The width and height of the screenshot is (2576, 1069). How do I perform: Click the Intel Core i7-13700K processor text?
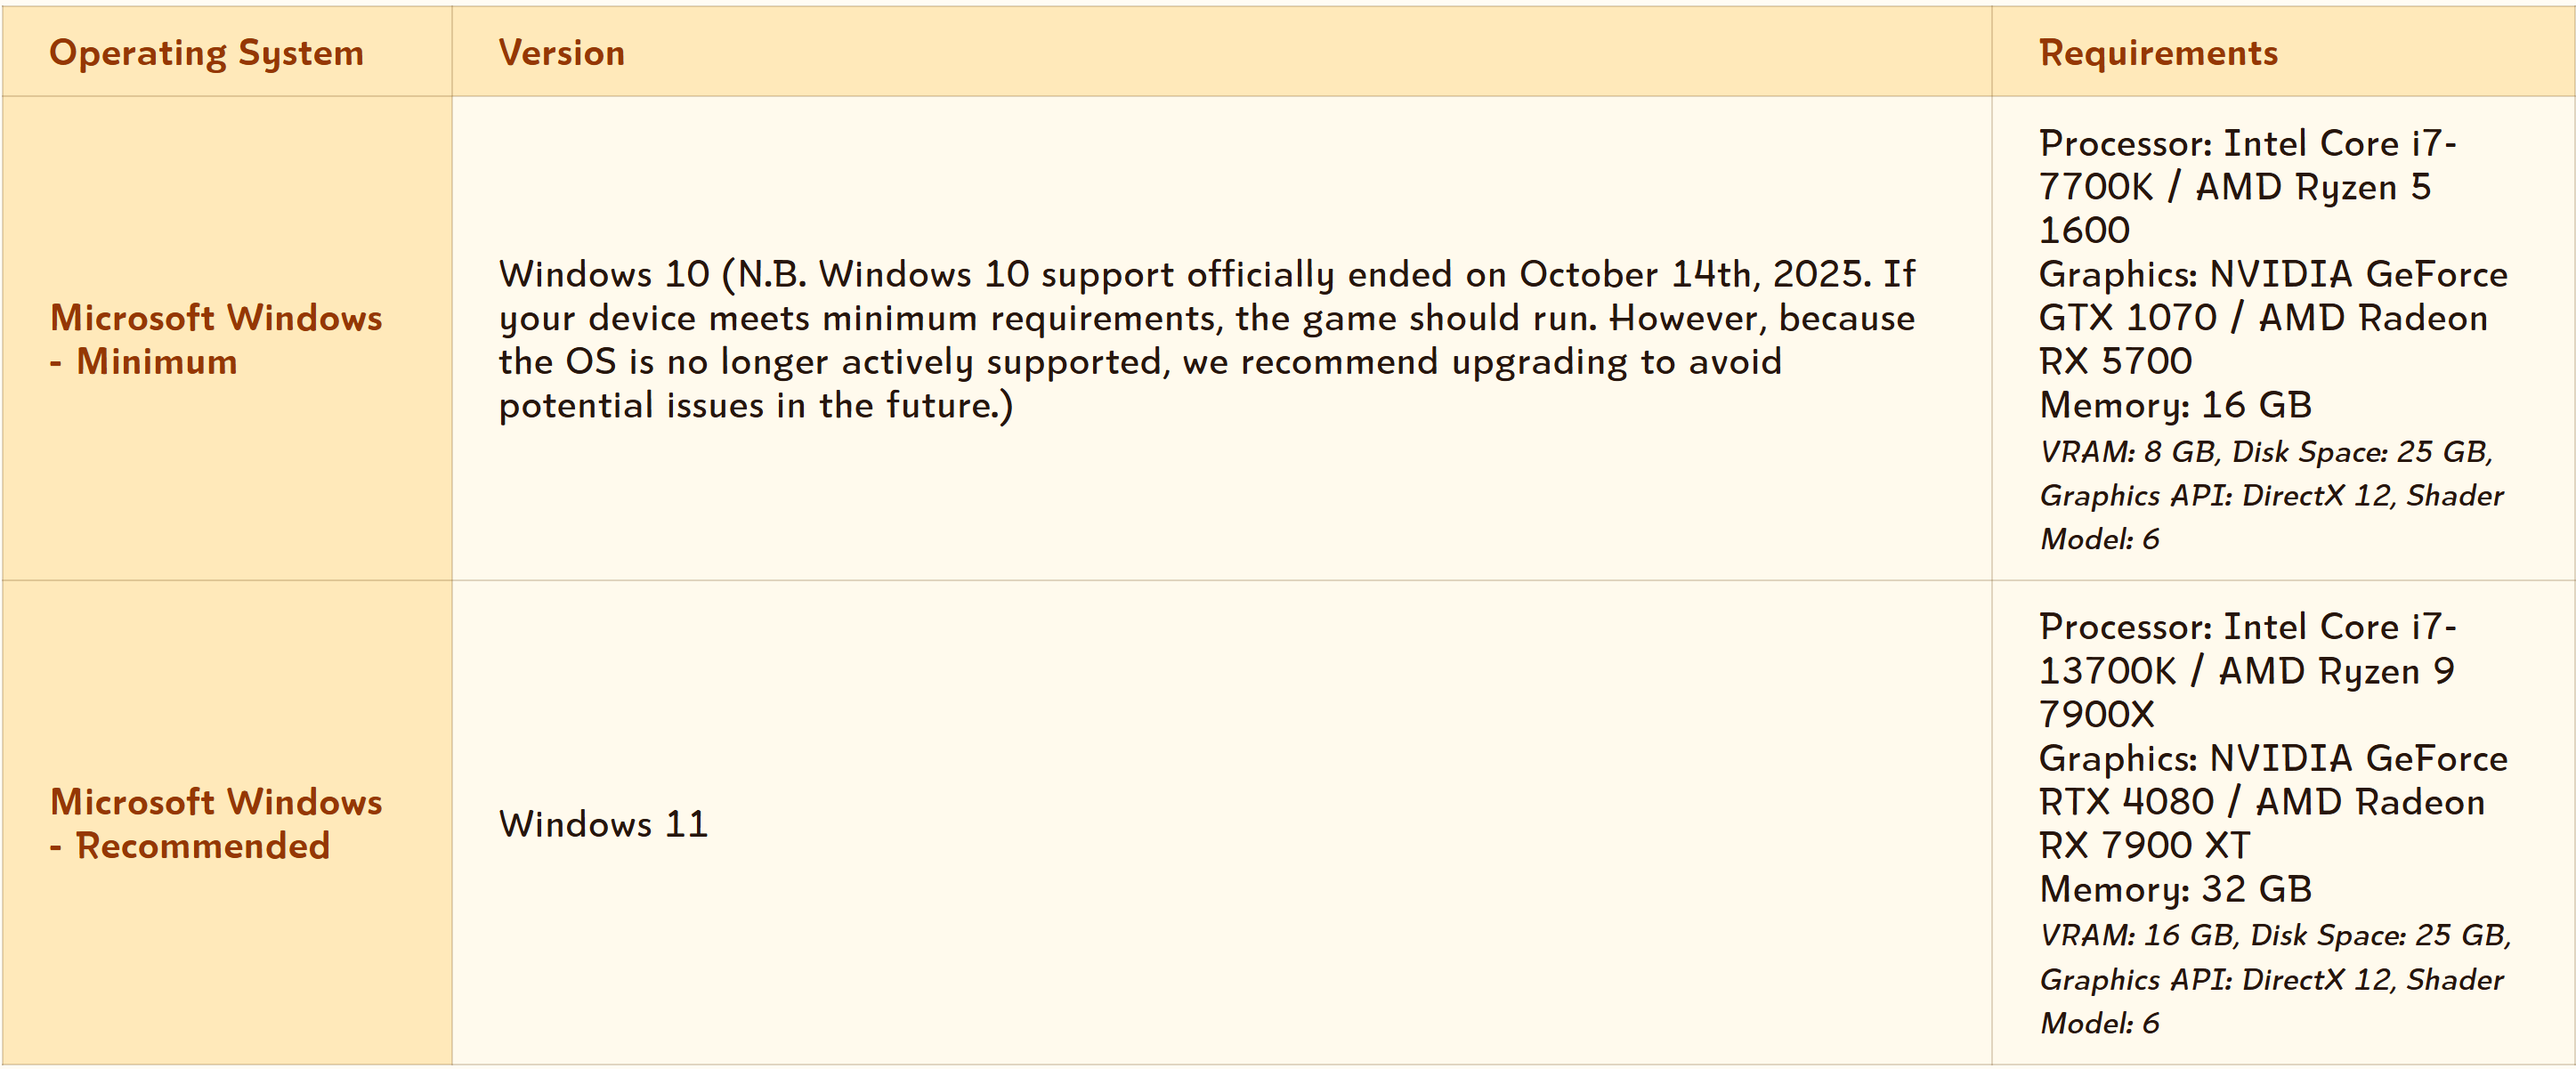point(2340,628)
